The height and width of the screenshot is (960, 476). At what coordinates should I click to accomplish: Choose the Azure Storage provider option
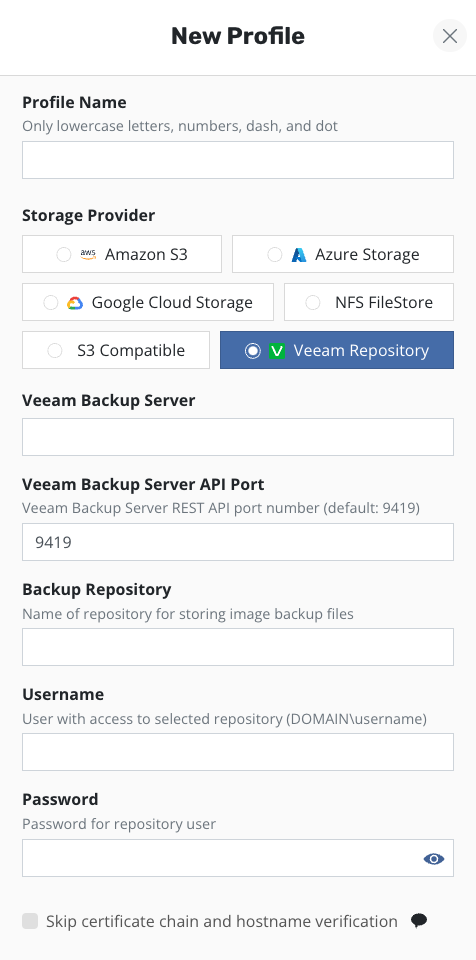coord(343,254)
